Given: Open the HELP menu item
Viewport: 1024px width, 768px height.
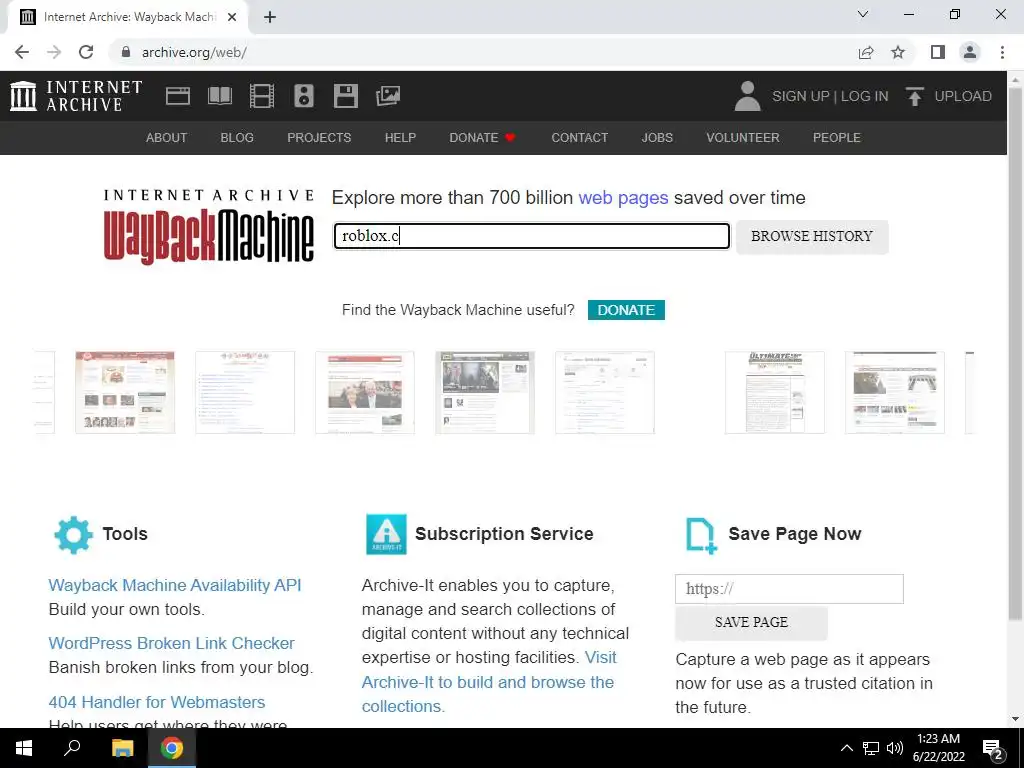Looking at the screenshot, I should (400, 138).
